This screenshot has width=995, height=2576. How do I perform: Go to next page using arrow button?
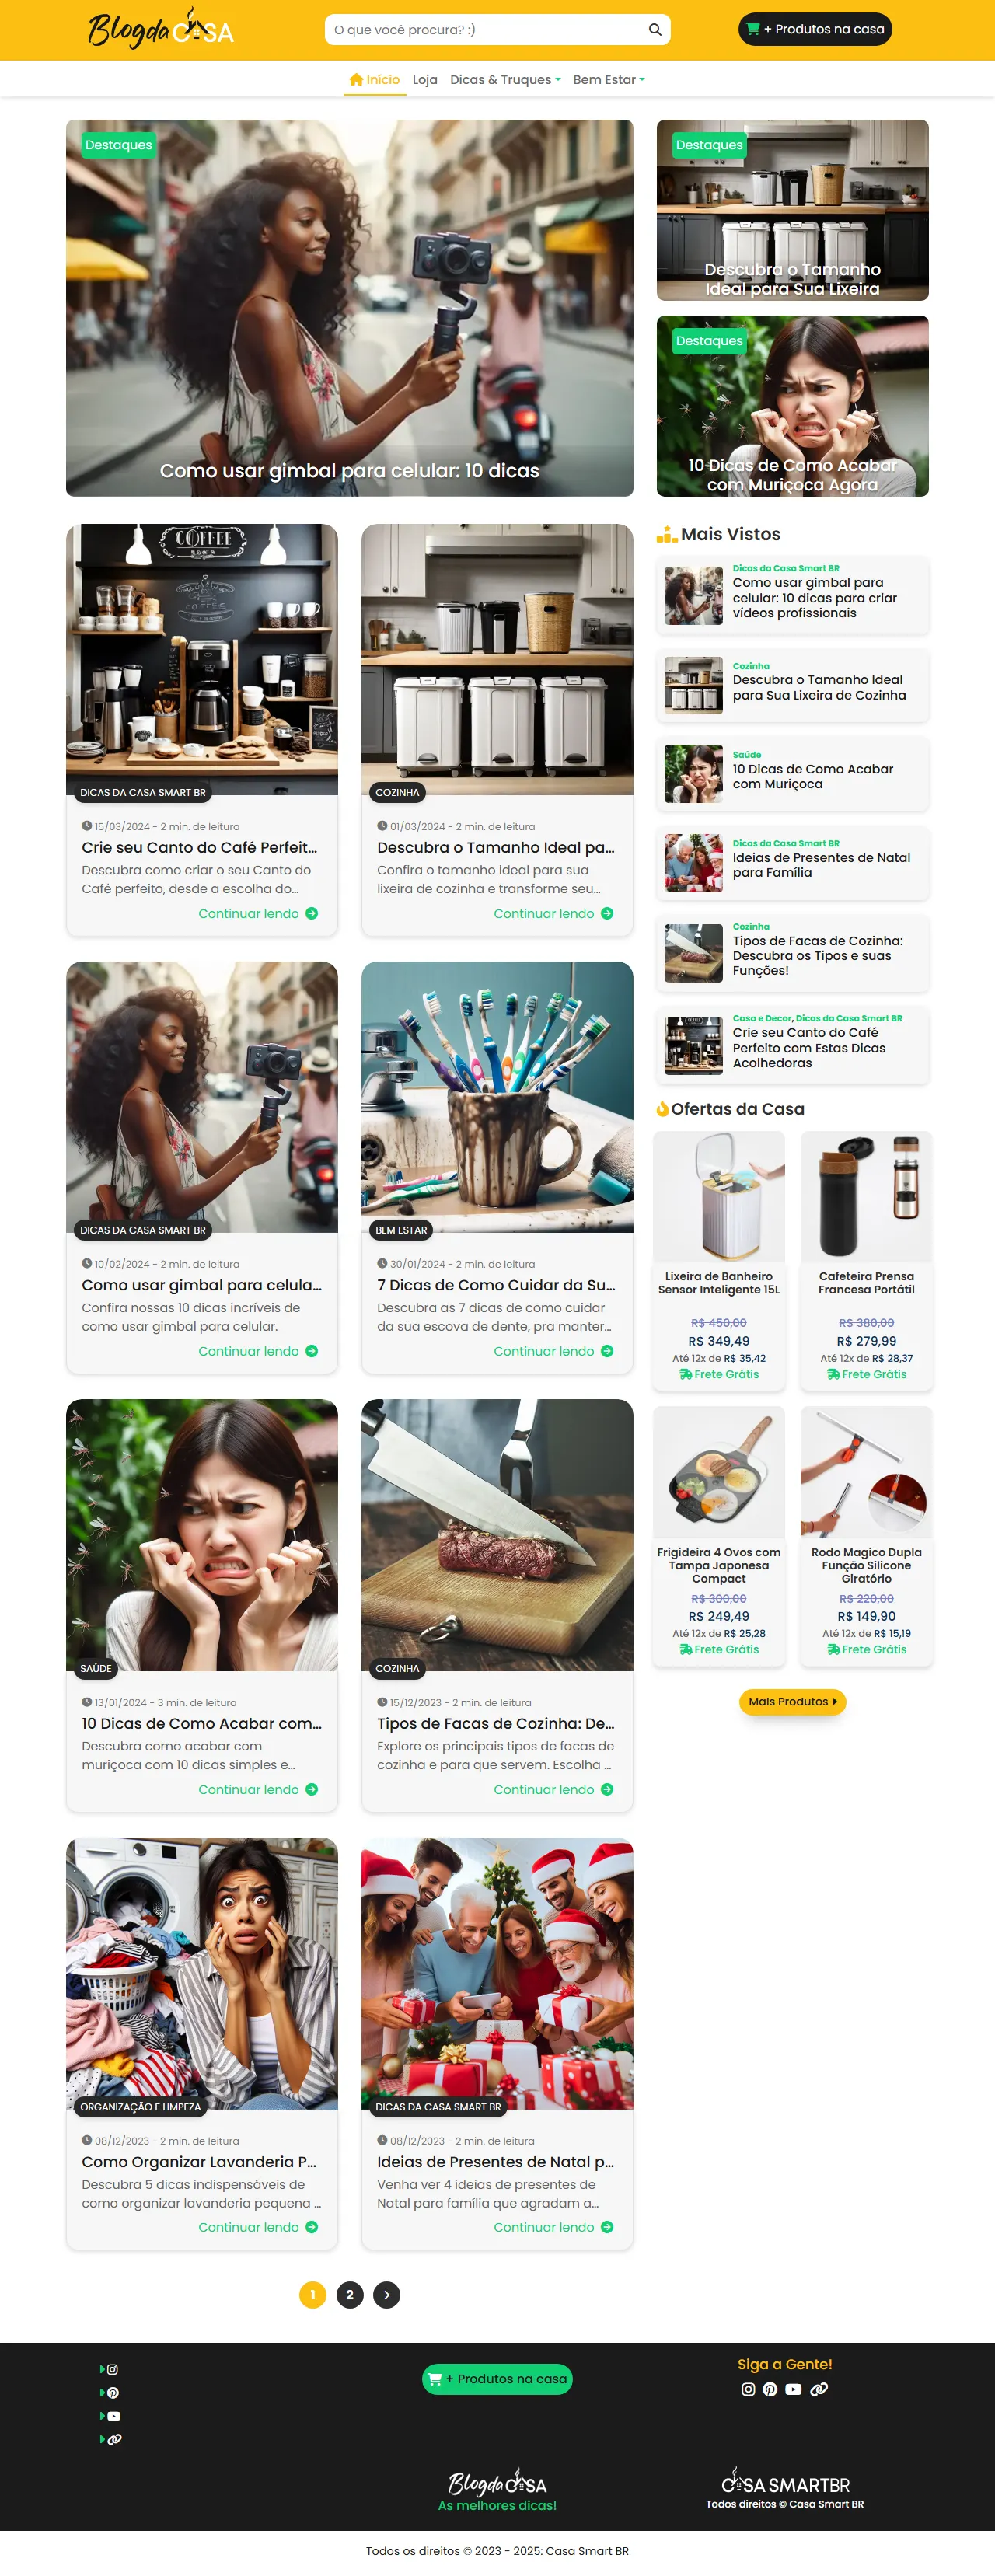pyautogui.click(x=386, y=2294)
